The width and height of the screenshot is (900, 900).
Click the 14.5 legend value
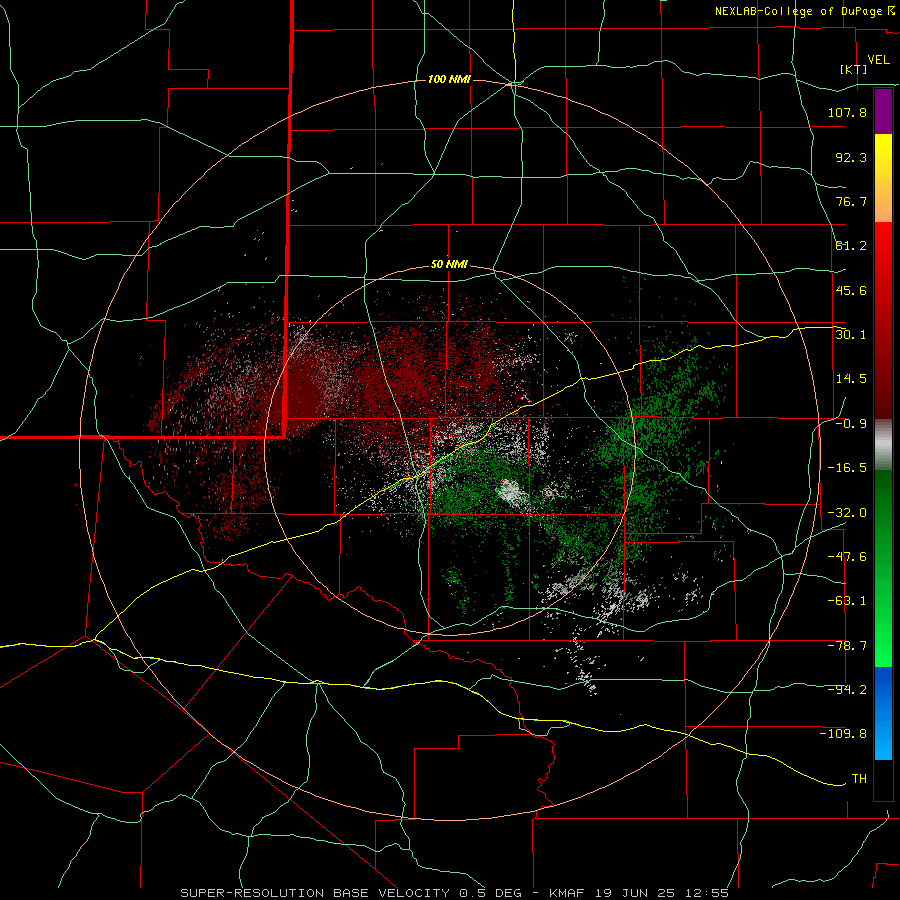coord(851,379)
